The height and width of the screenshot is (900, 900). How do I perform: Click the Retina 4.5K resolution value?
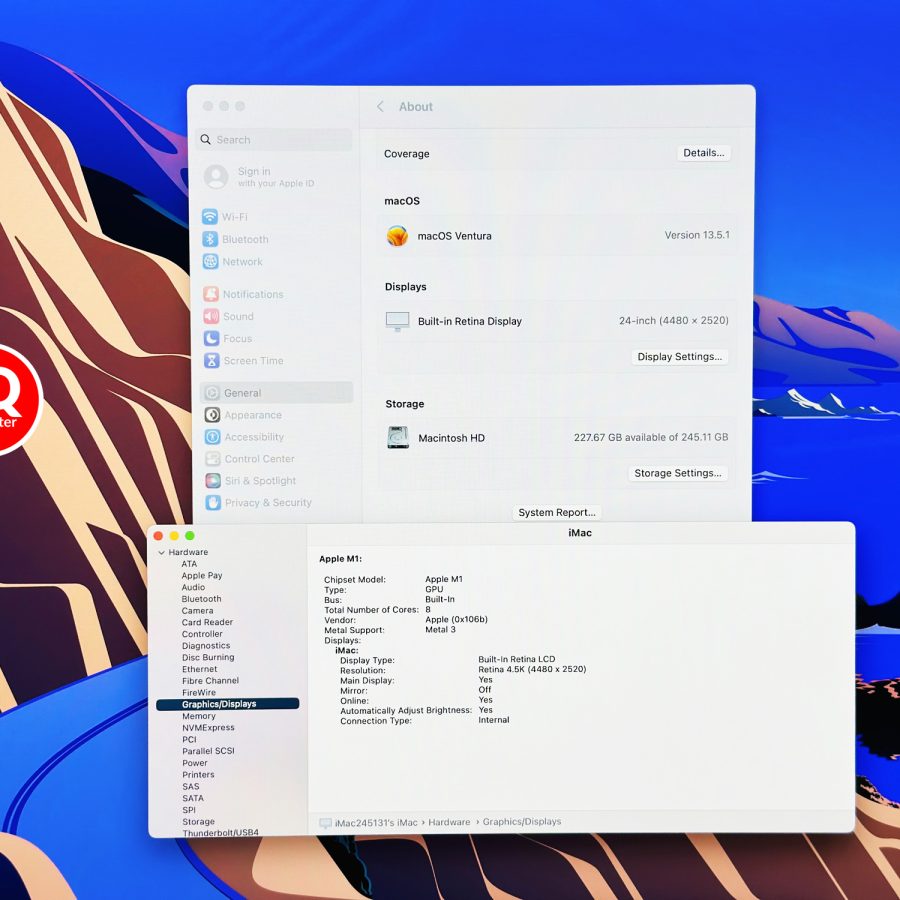tap(532, 669)
